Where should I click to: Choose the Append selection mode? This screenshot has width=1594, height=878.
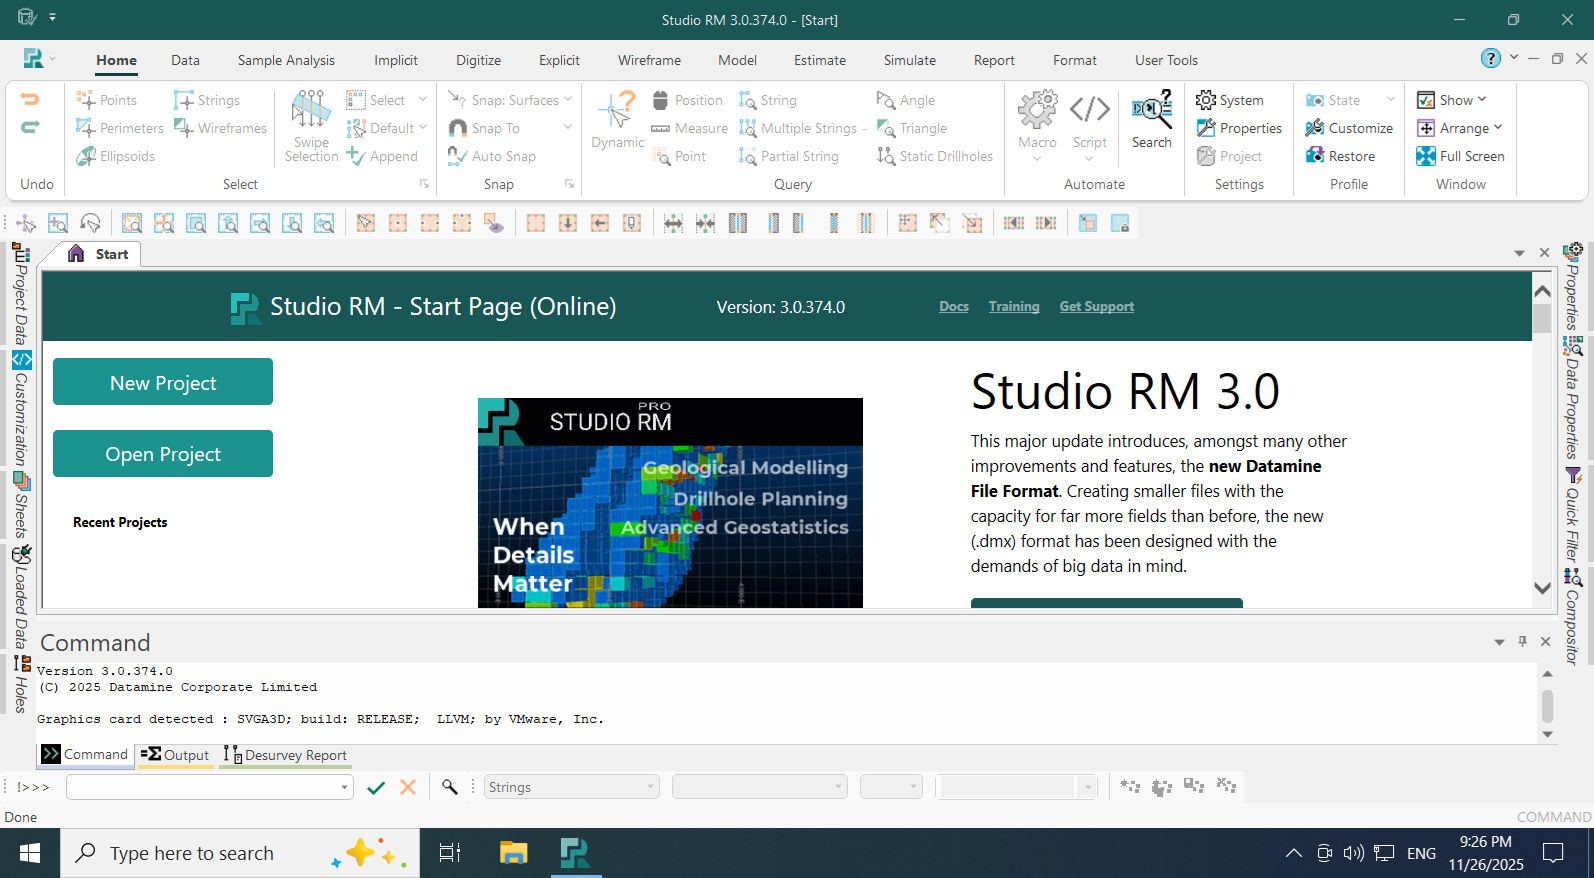click(382, 156)
